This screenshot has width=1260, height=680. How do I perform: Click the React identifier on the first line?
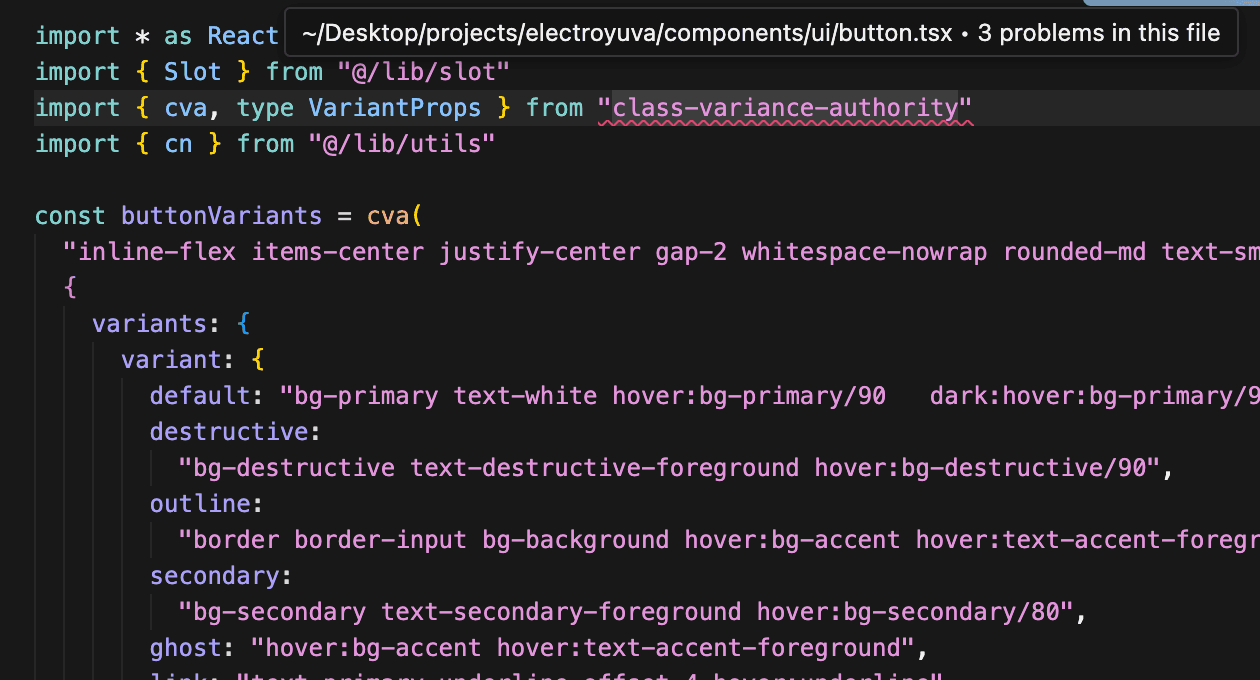click(244, 36)
